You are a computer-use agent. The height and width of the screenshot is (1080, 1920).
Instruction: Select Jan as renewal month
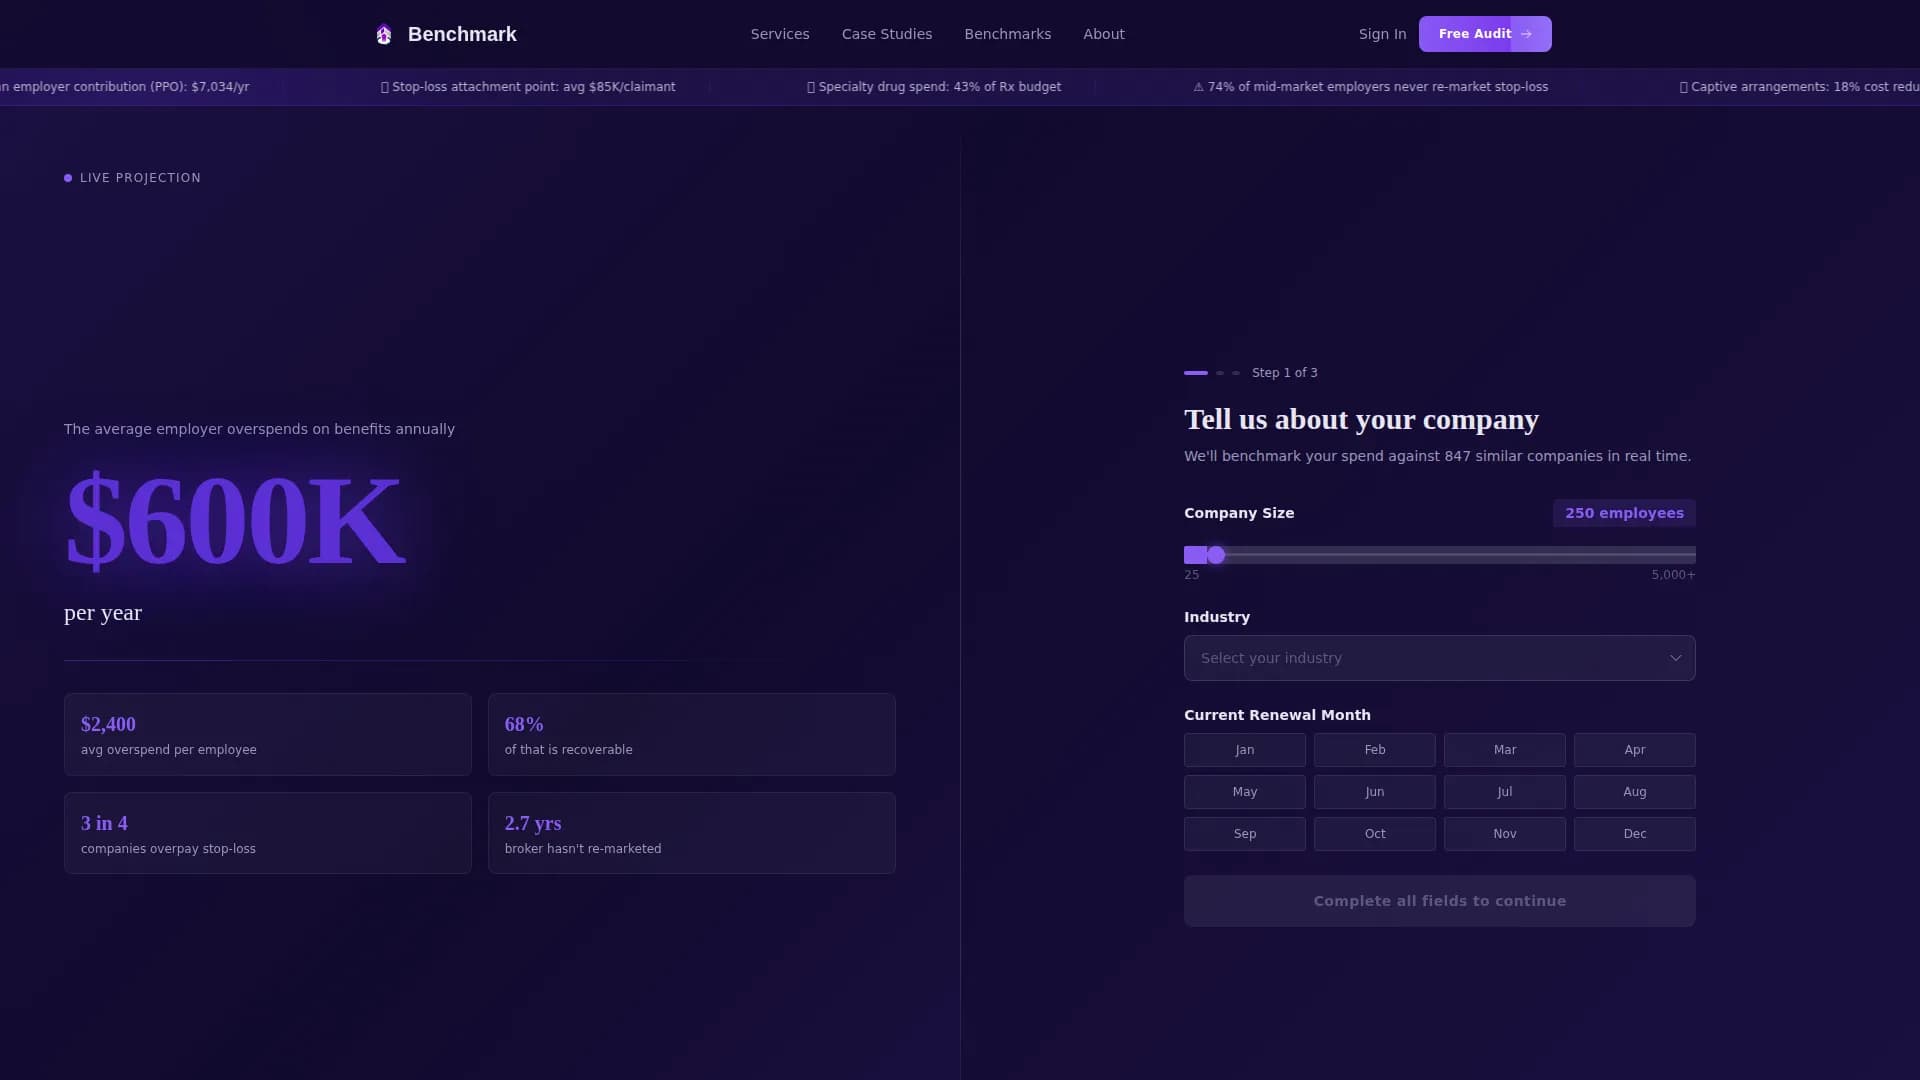1244,749
